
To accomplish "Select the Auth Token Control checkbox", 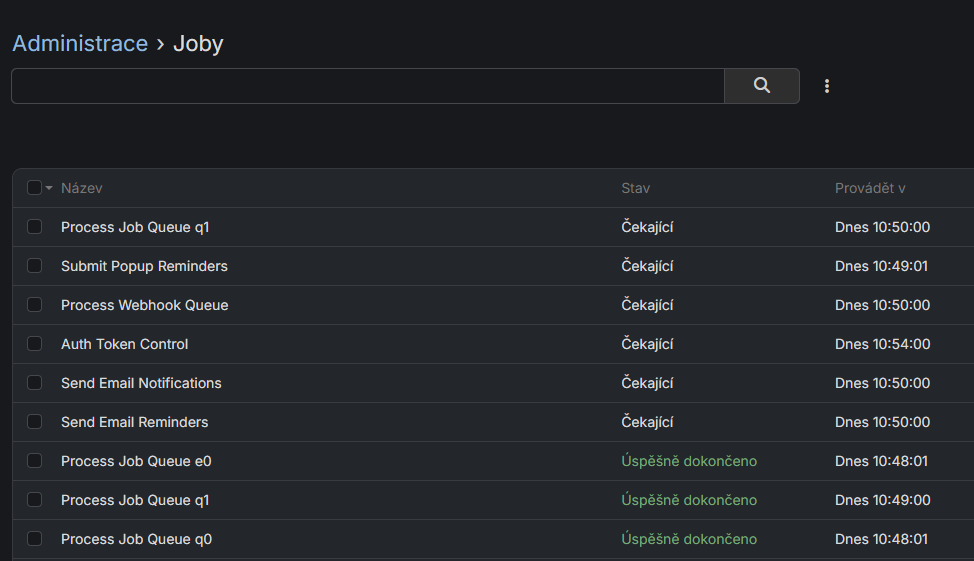I will (x=35, y=344).
